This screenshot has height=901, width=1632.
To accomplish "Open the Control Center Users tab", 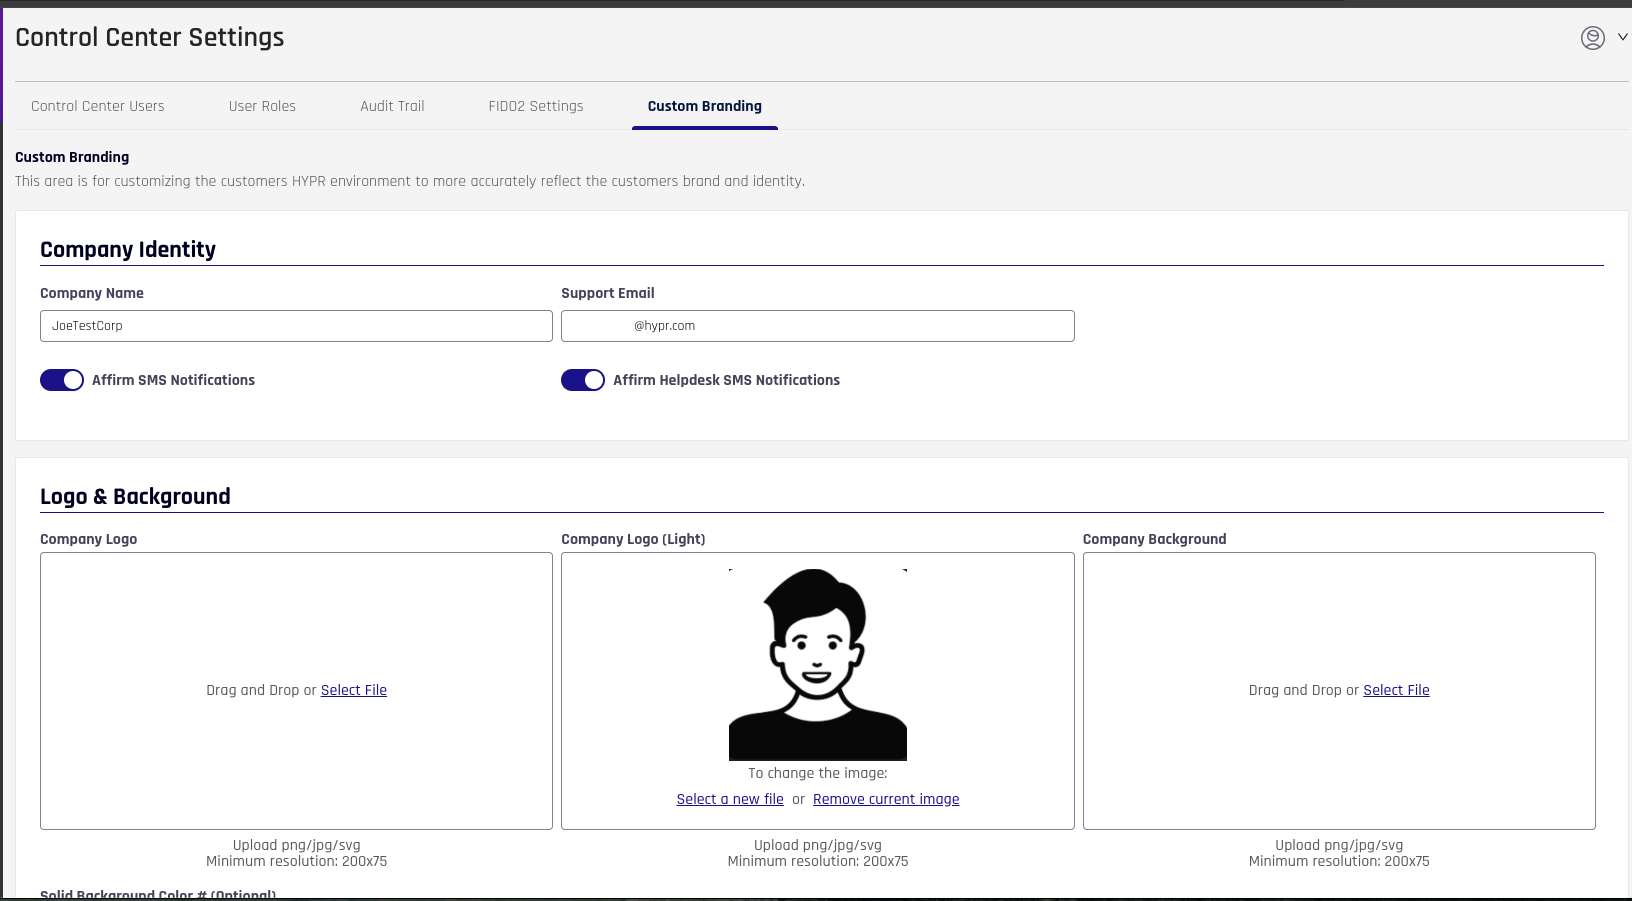I will [x=98, y=106].
